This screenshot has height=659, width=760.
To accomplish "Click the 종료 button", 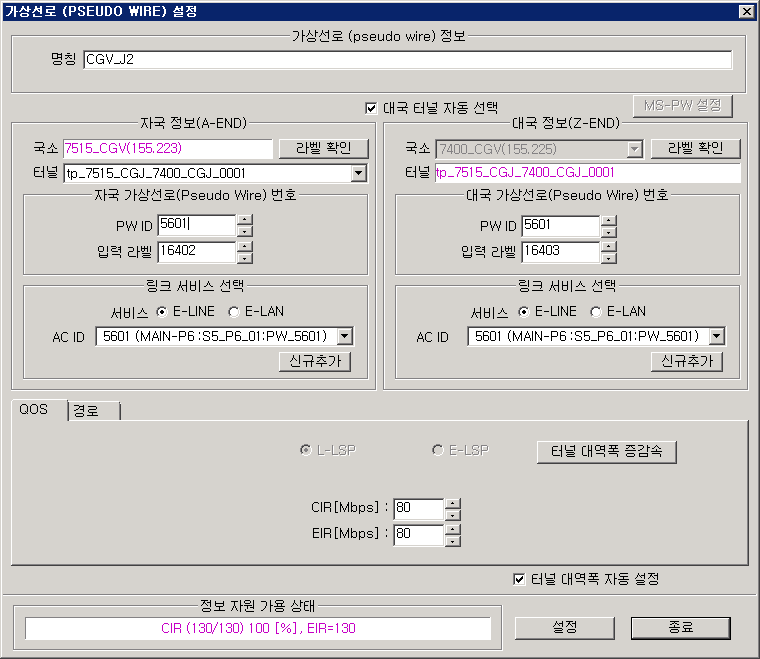I will (x=681, y=628).
